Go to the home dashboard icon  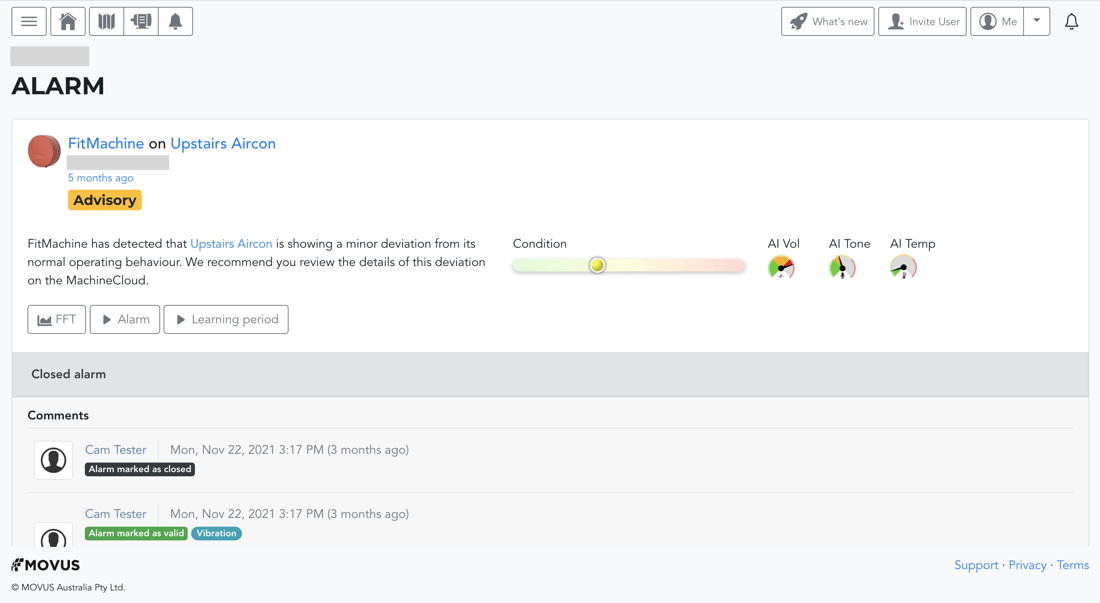point(68,21)
